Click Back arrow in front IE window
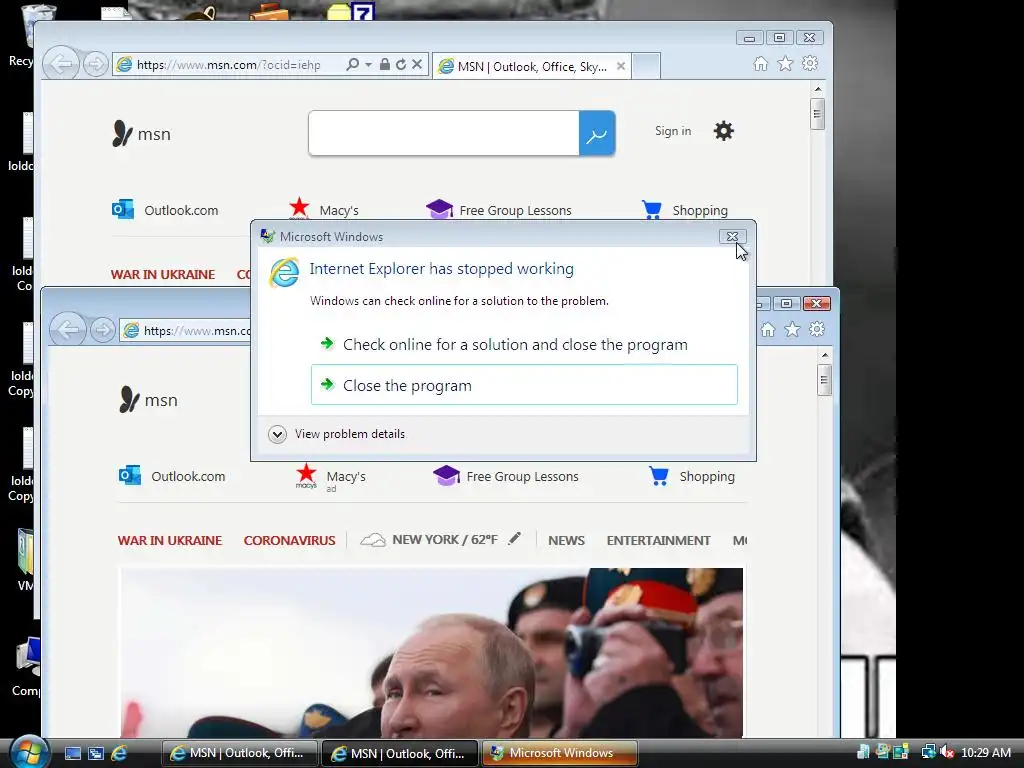 [x=69, y=330]
